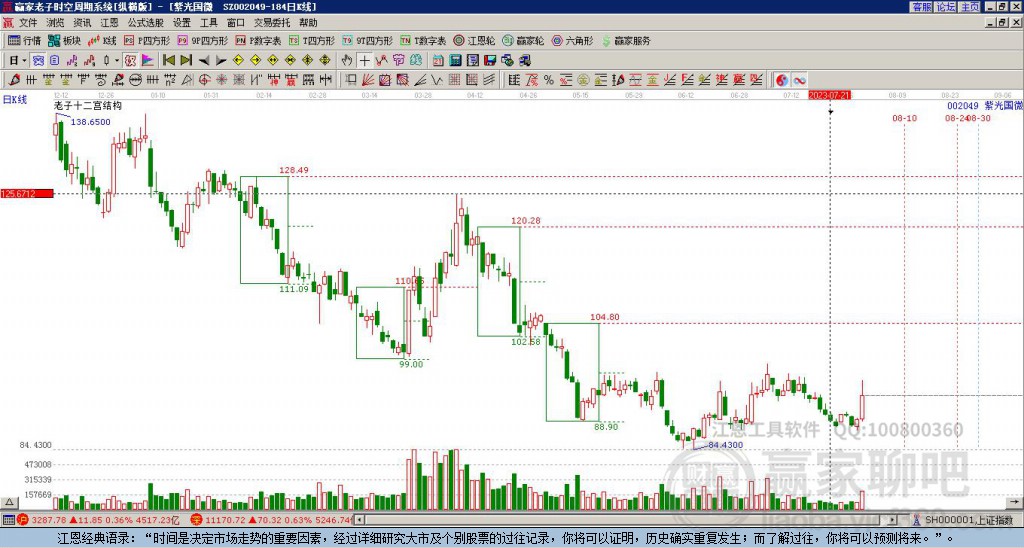
Task: Select the Gann fan lines tool
Action: (x=368, y=80)
